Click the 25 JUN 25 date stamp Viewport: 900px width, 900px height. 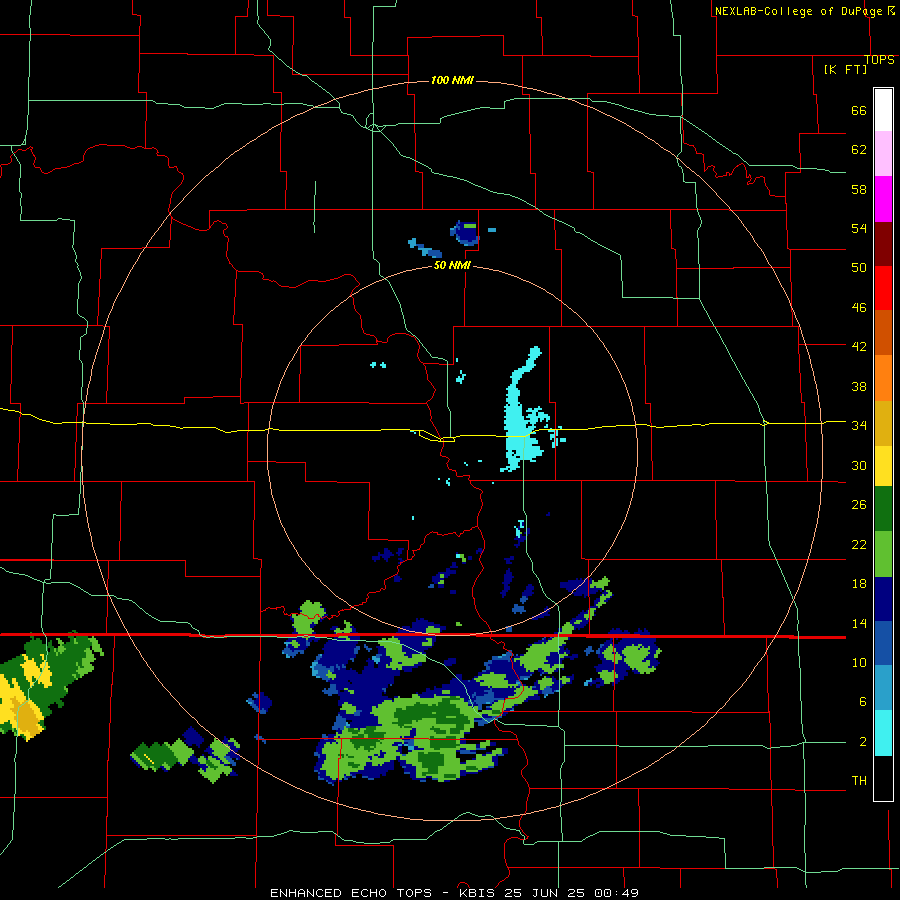click(544, 893)
